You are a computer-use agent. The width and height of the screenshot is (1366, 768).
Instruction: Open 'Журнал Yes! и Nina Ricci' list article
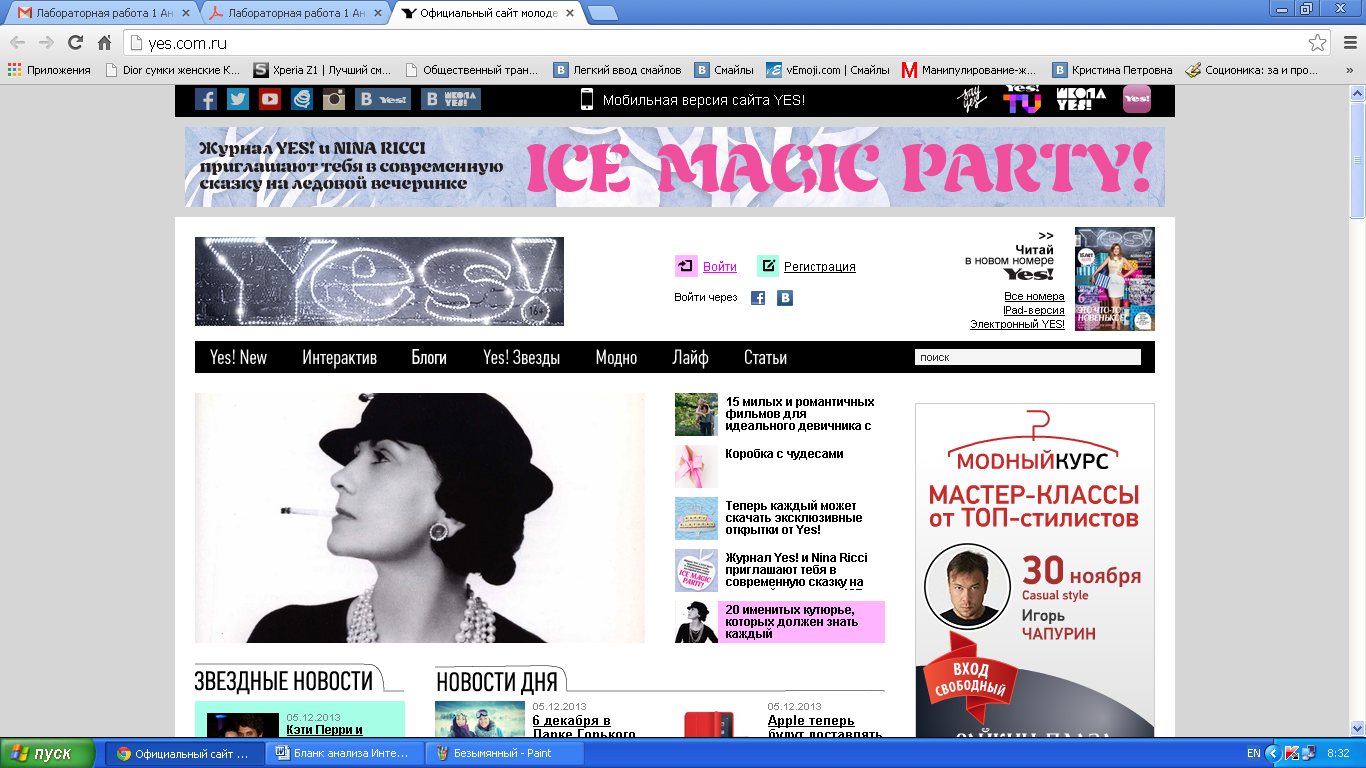(x=797, y=570)
